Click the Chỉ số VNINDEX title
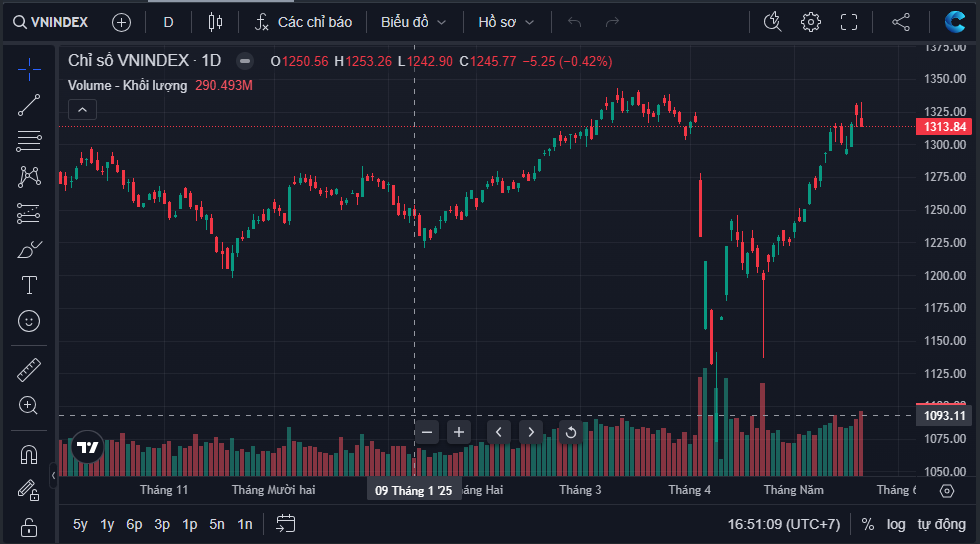This screenshot has height=544, width=980. coord(144,61)
